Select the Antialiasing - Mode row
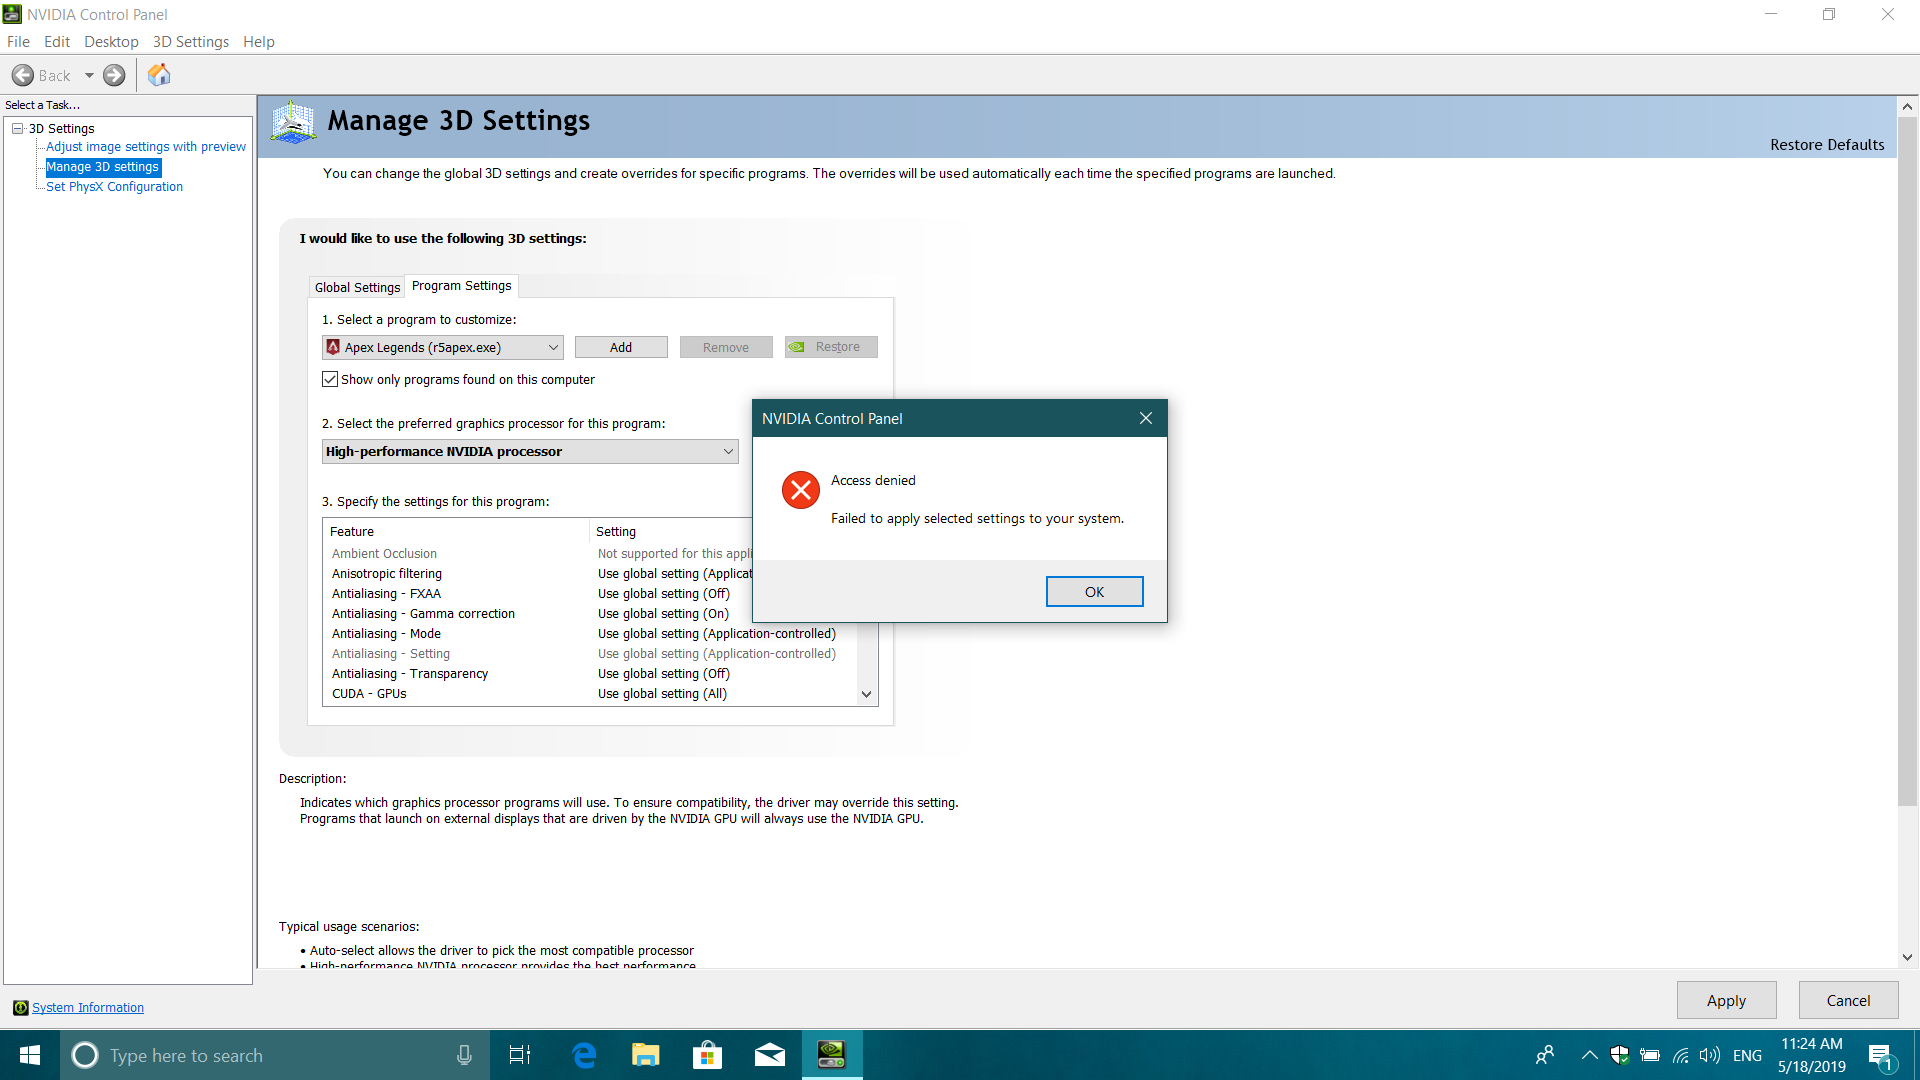The image size is (1920, 1080). pyautogui.click(x=591, y=634)
